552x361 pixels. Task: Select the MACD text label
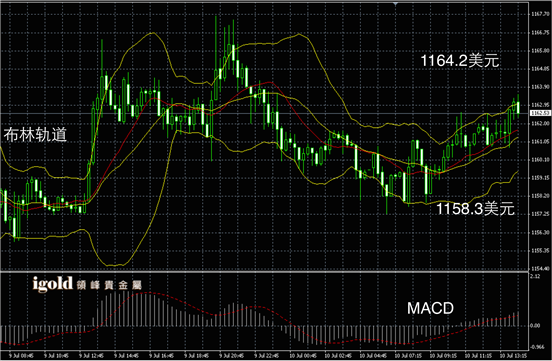431,309
